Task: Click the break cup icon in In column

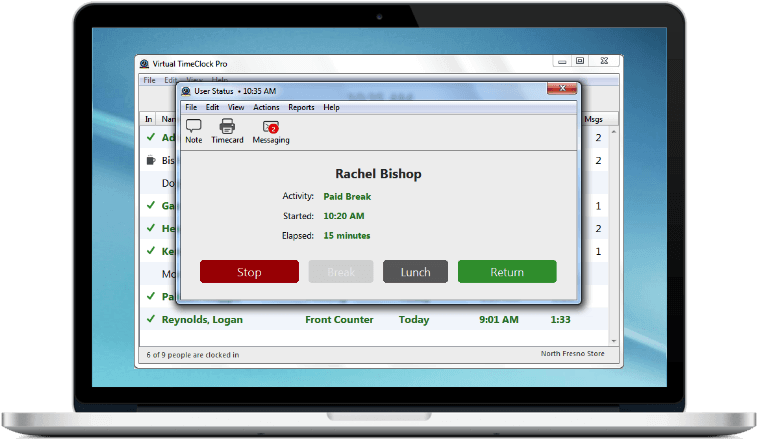Action: 149,160
